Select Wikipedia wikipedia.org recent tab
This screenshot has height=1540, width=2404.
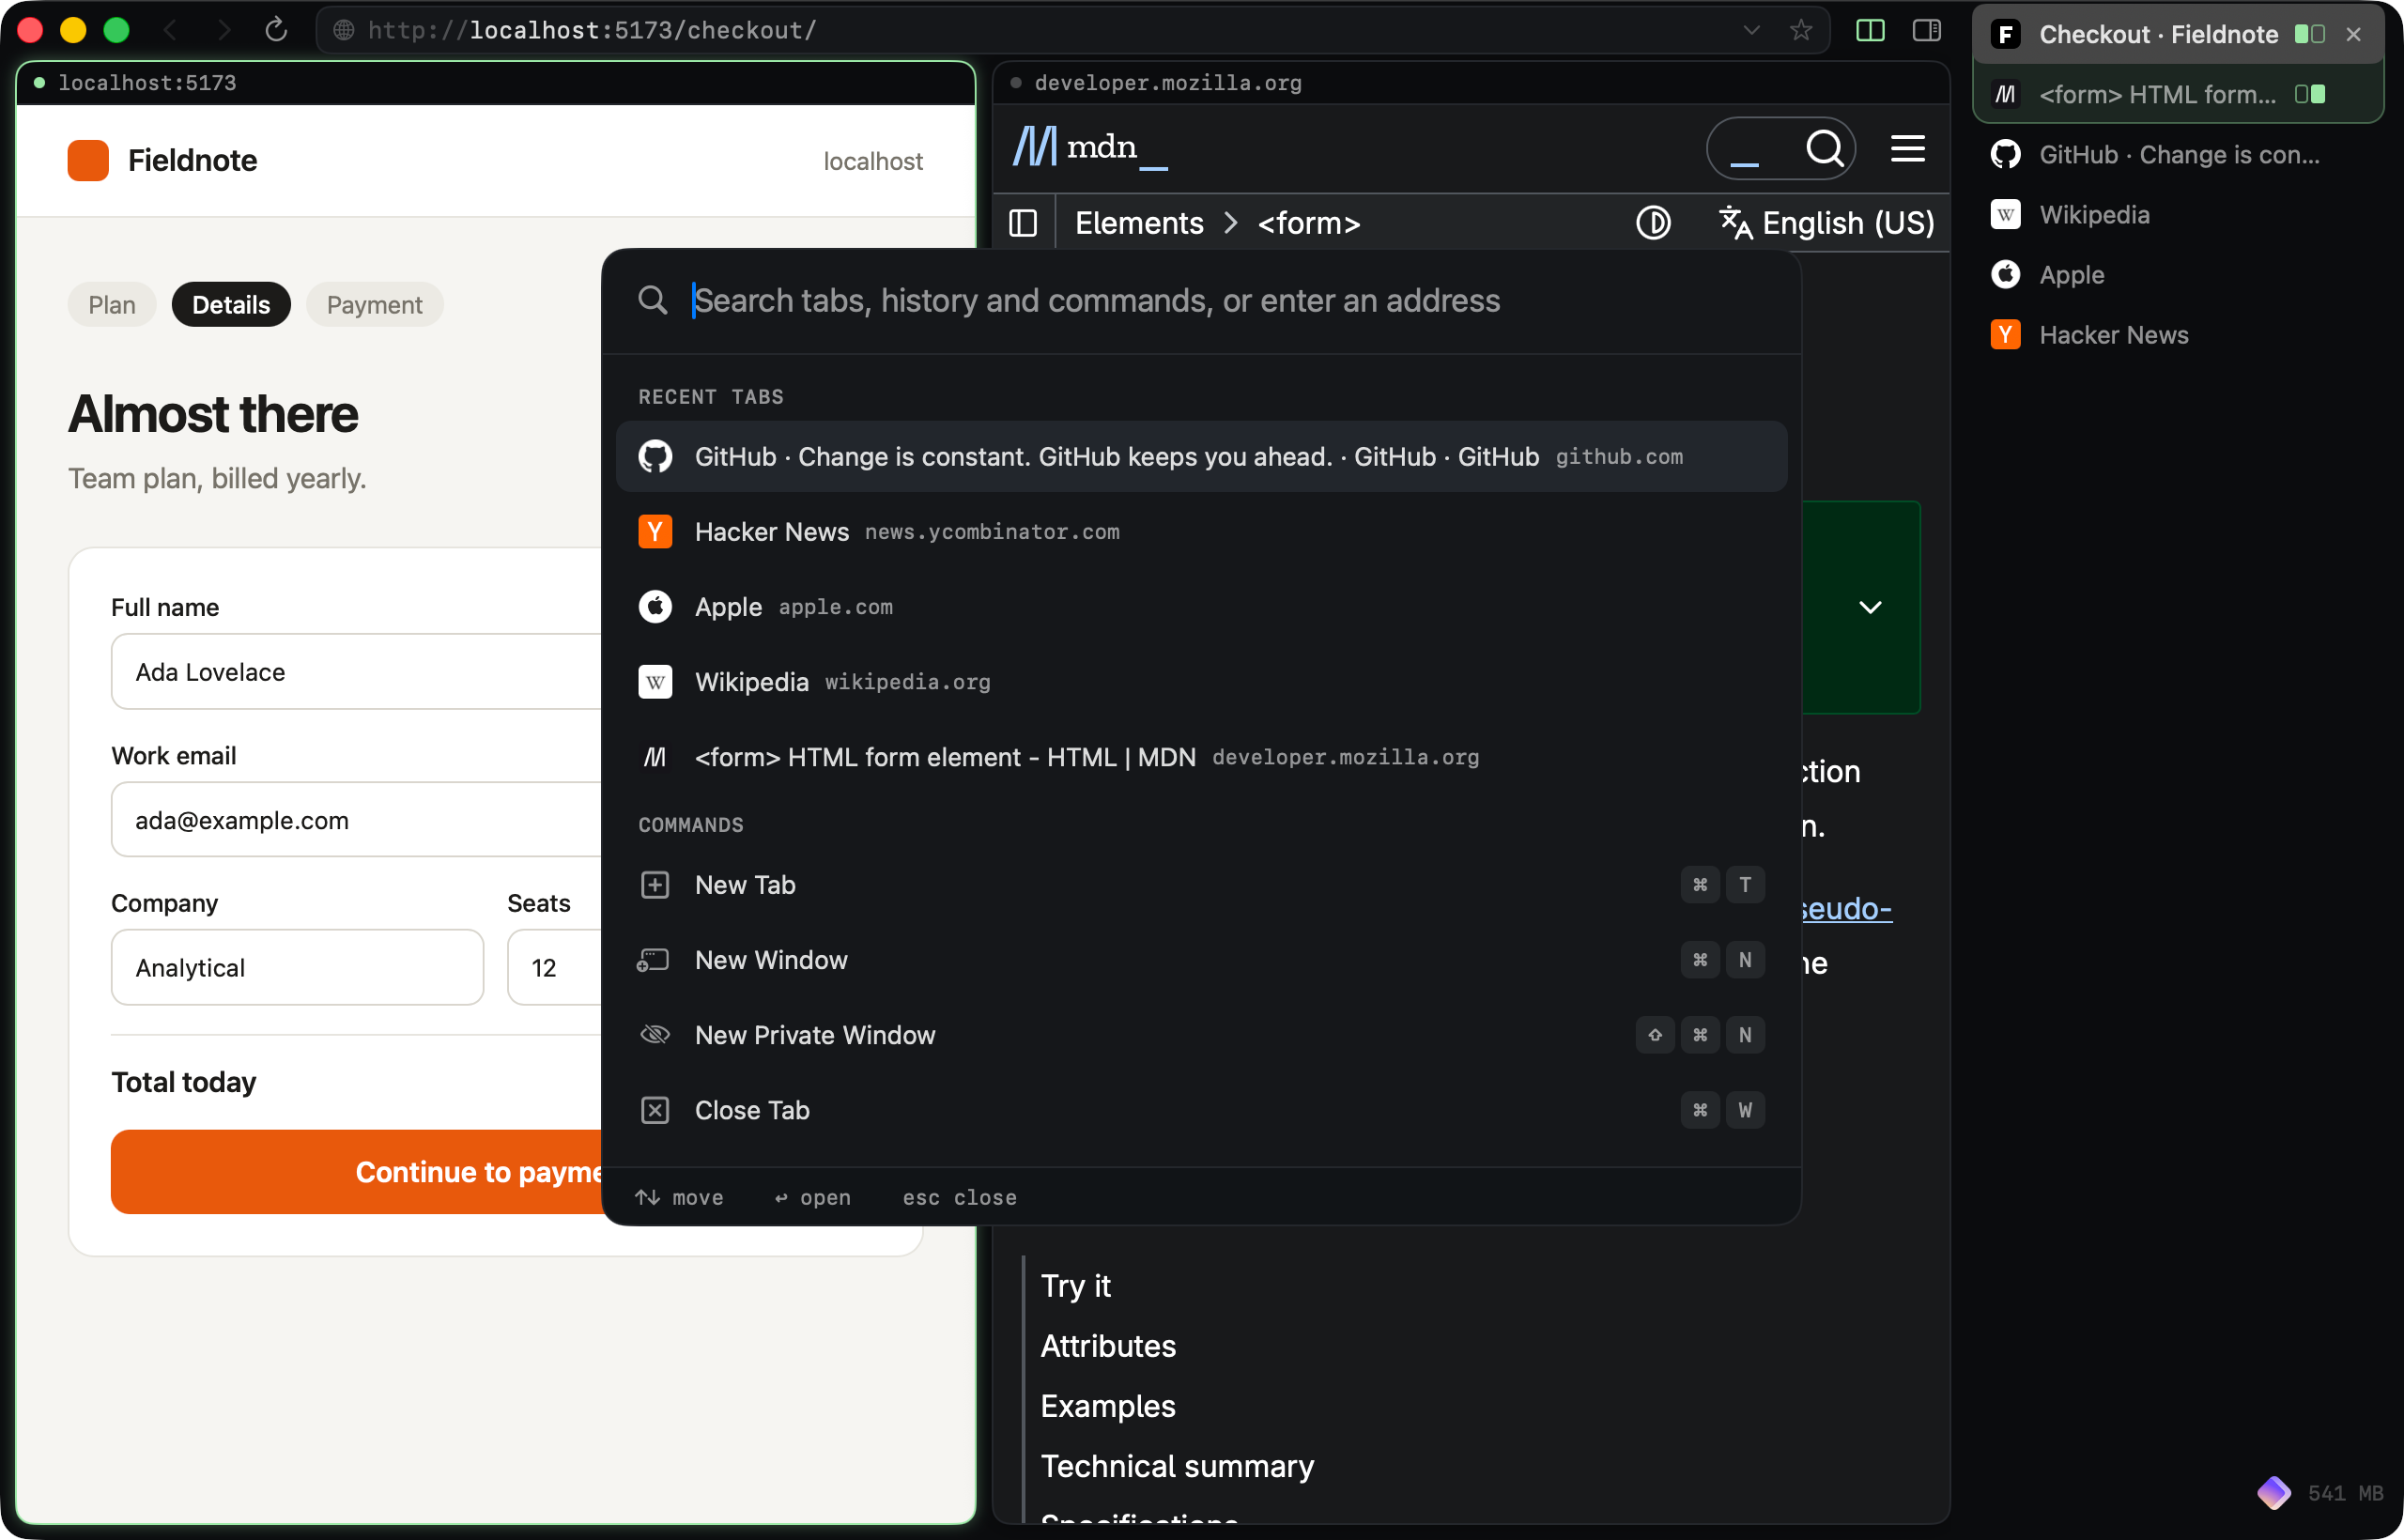tap(1201, 681)
